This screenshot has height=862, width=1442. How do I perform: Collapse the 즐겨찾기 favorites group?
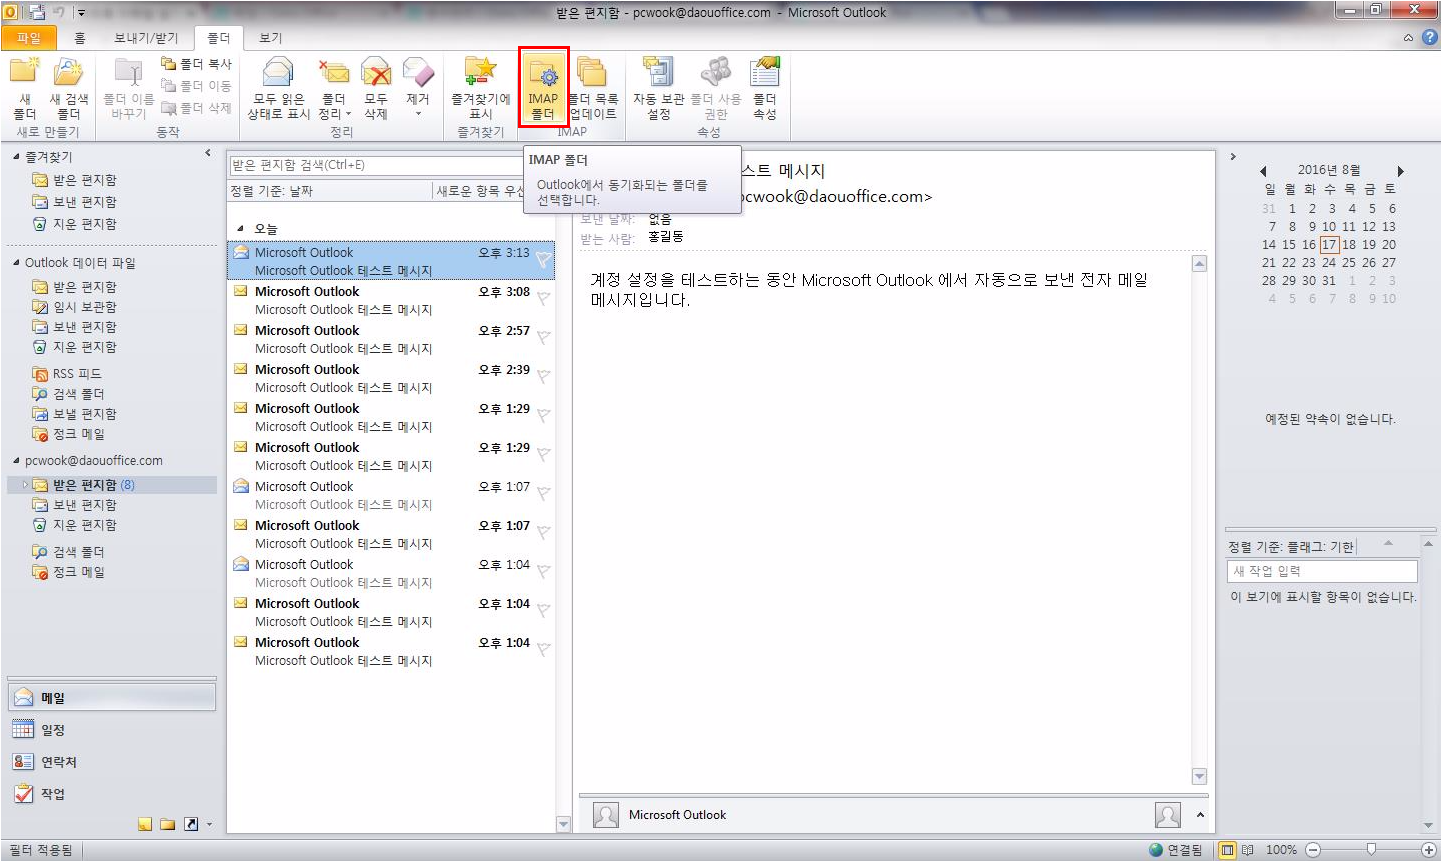[16, 157]
